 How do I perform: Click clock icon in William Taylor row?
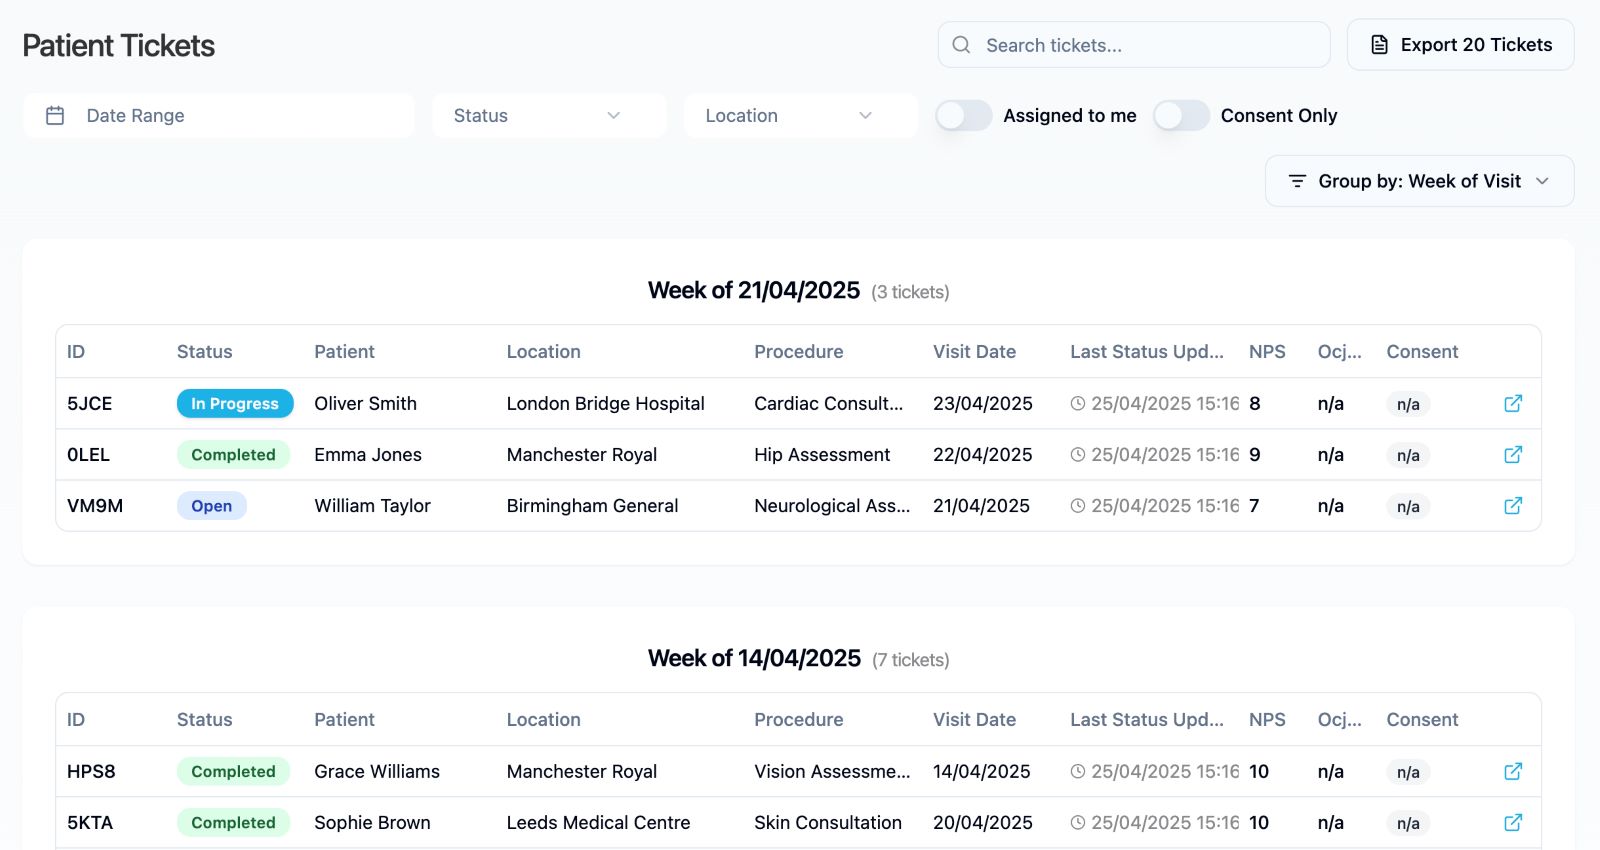tap(1078, 506)
